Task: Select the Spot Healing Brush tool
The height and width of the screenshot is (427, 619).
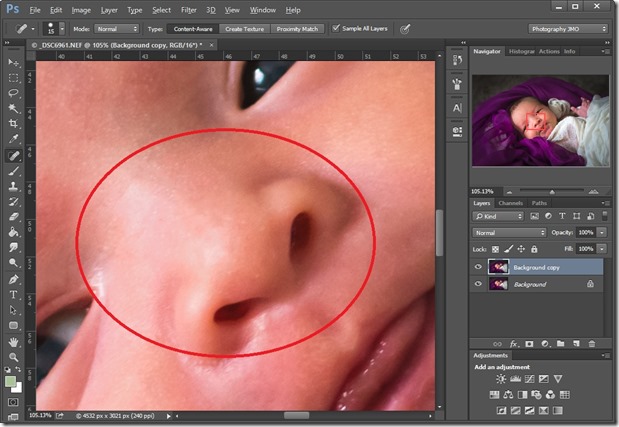Action: [13, 155]
